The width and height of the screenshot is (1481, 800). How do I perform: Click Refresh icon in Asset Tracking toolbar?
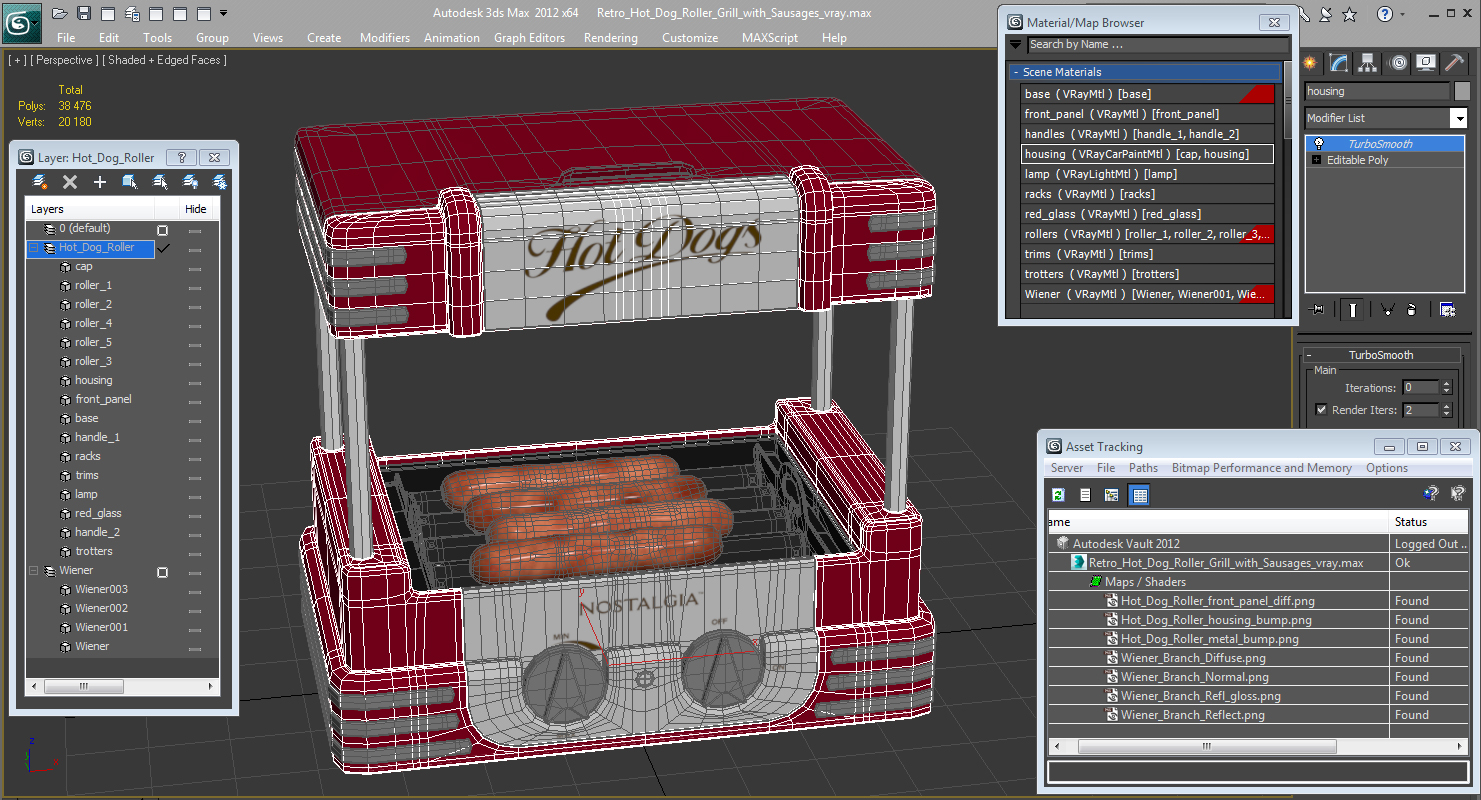coord(1059,494)
